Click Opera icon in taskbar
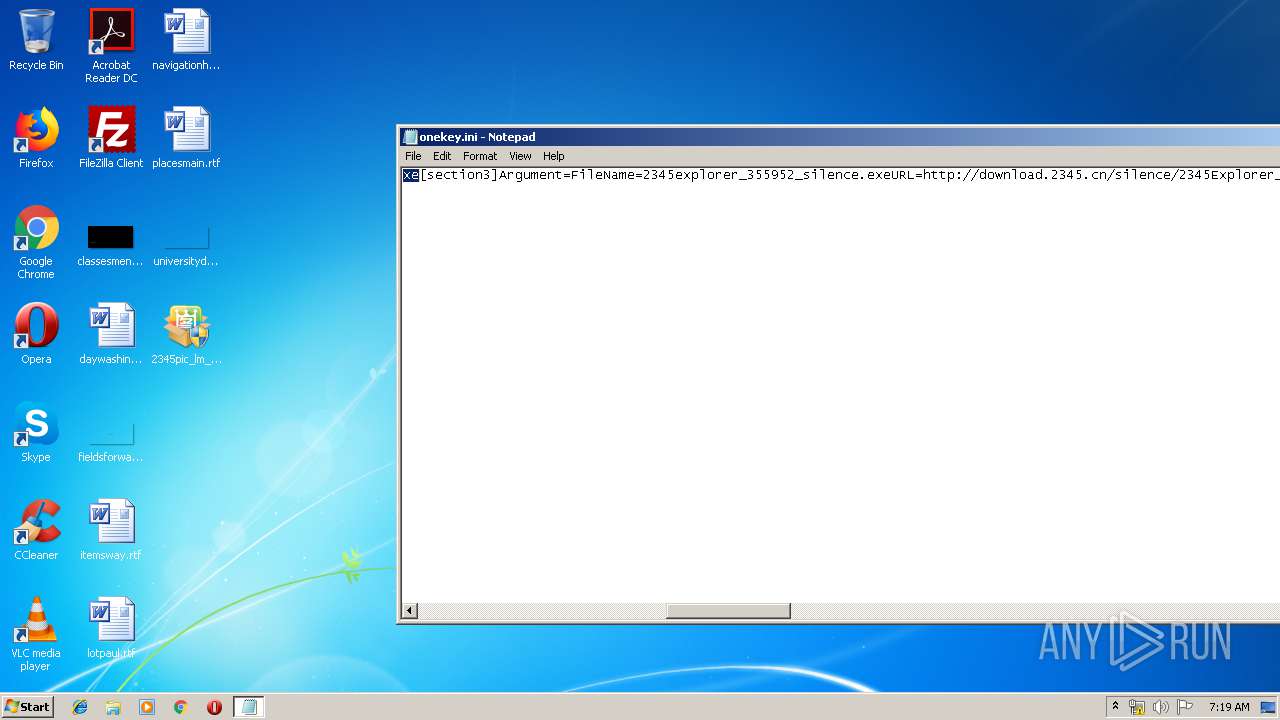1280x720 pixels. [214, 707]
